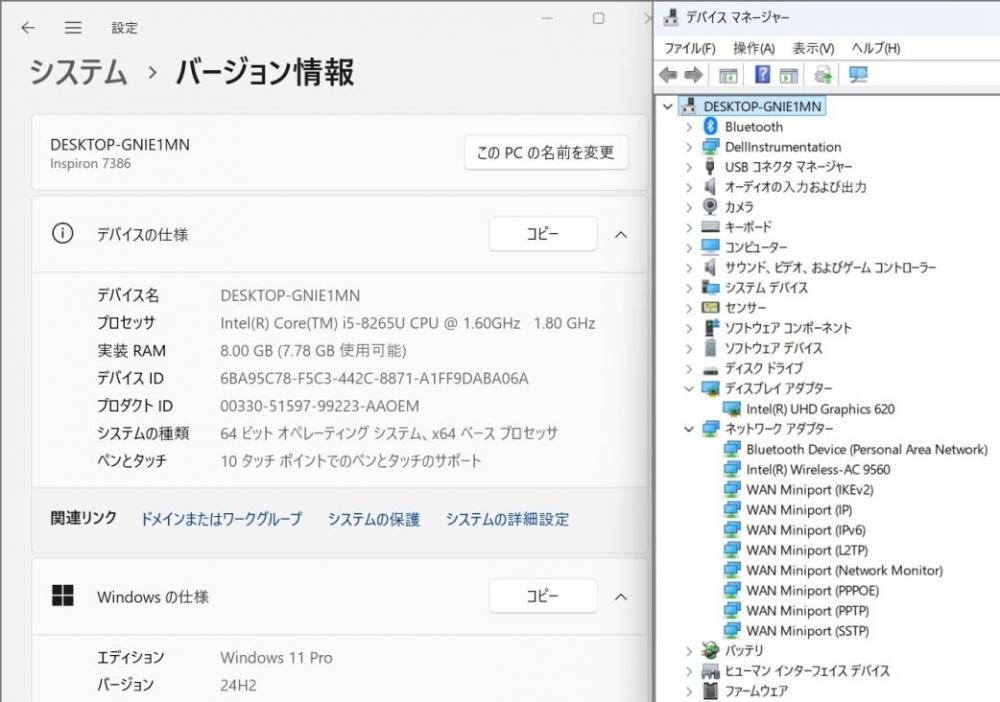The image size is (1000, 702).
Task: Select サウンド、ビデオ、およびゲーム コントローラー item
Action: tap(830, 267)
